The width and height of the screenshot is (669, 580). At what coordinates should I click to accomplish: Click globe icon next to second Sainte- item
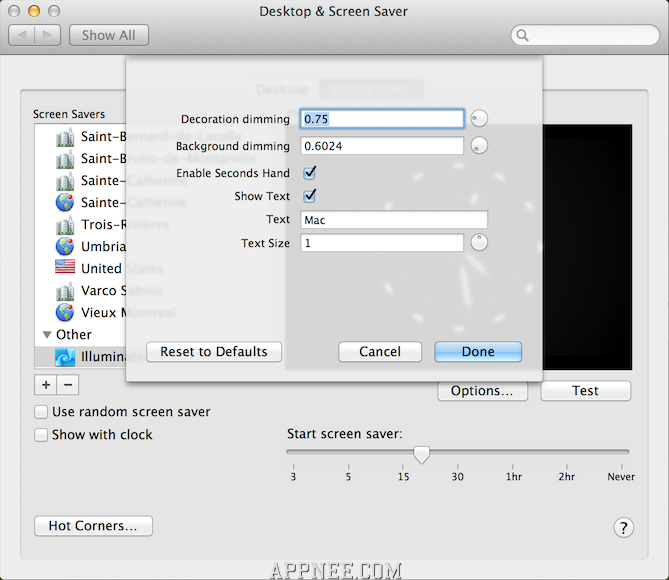coord(65,202)
